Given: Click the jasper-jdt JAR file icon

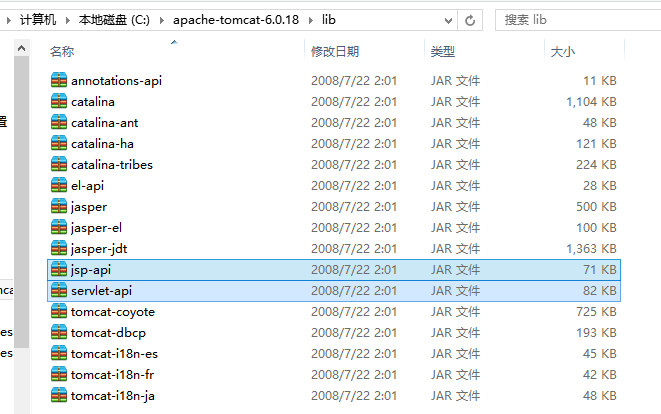Looking at the screenshot, I should click(x=59, y=248).
